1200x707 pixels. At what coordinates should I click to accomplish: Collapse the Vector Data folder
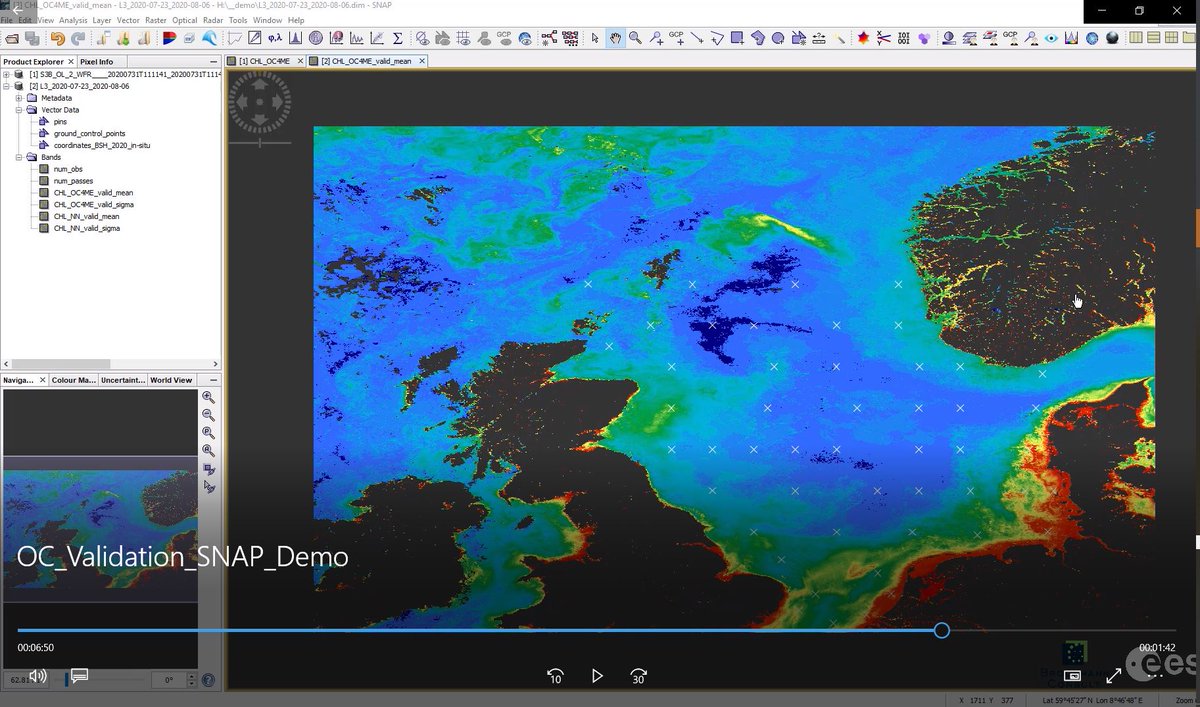tap(18, 110)
